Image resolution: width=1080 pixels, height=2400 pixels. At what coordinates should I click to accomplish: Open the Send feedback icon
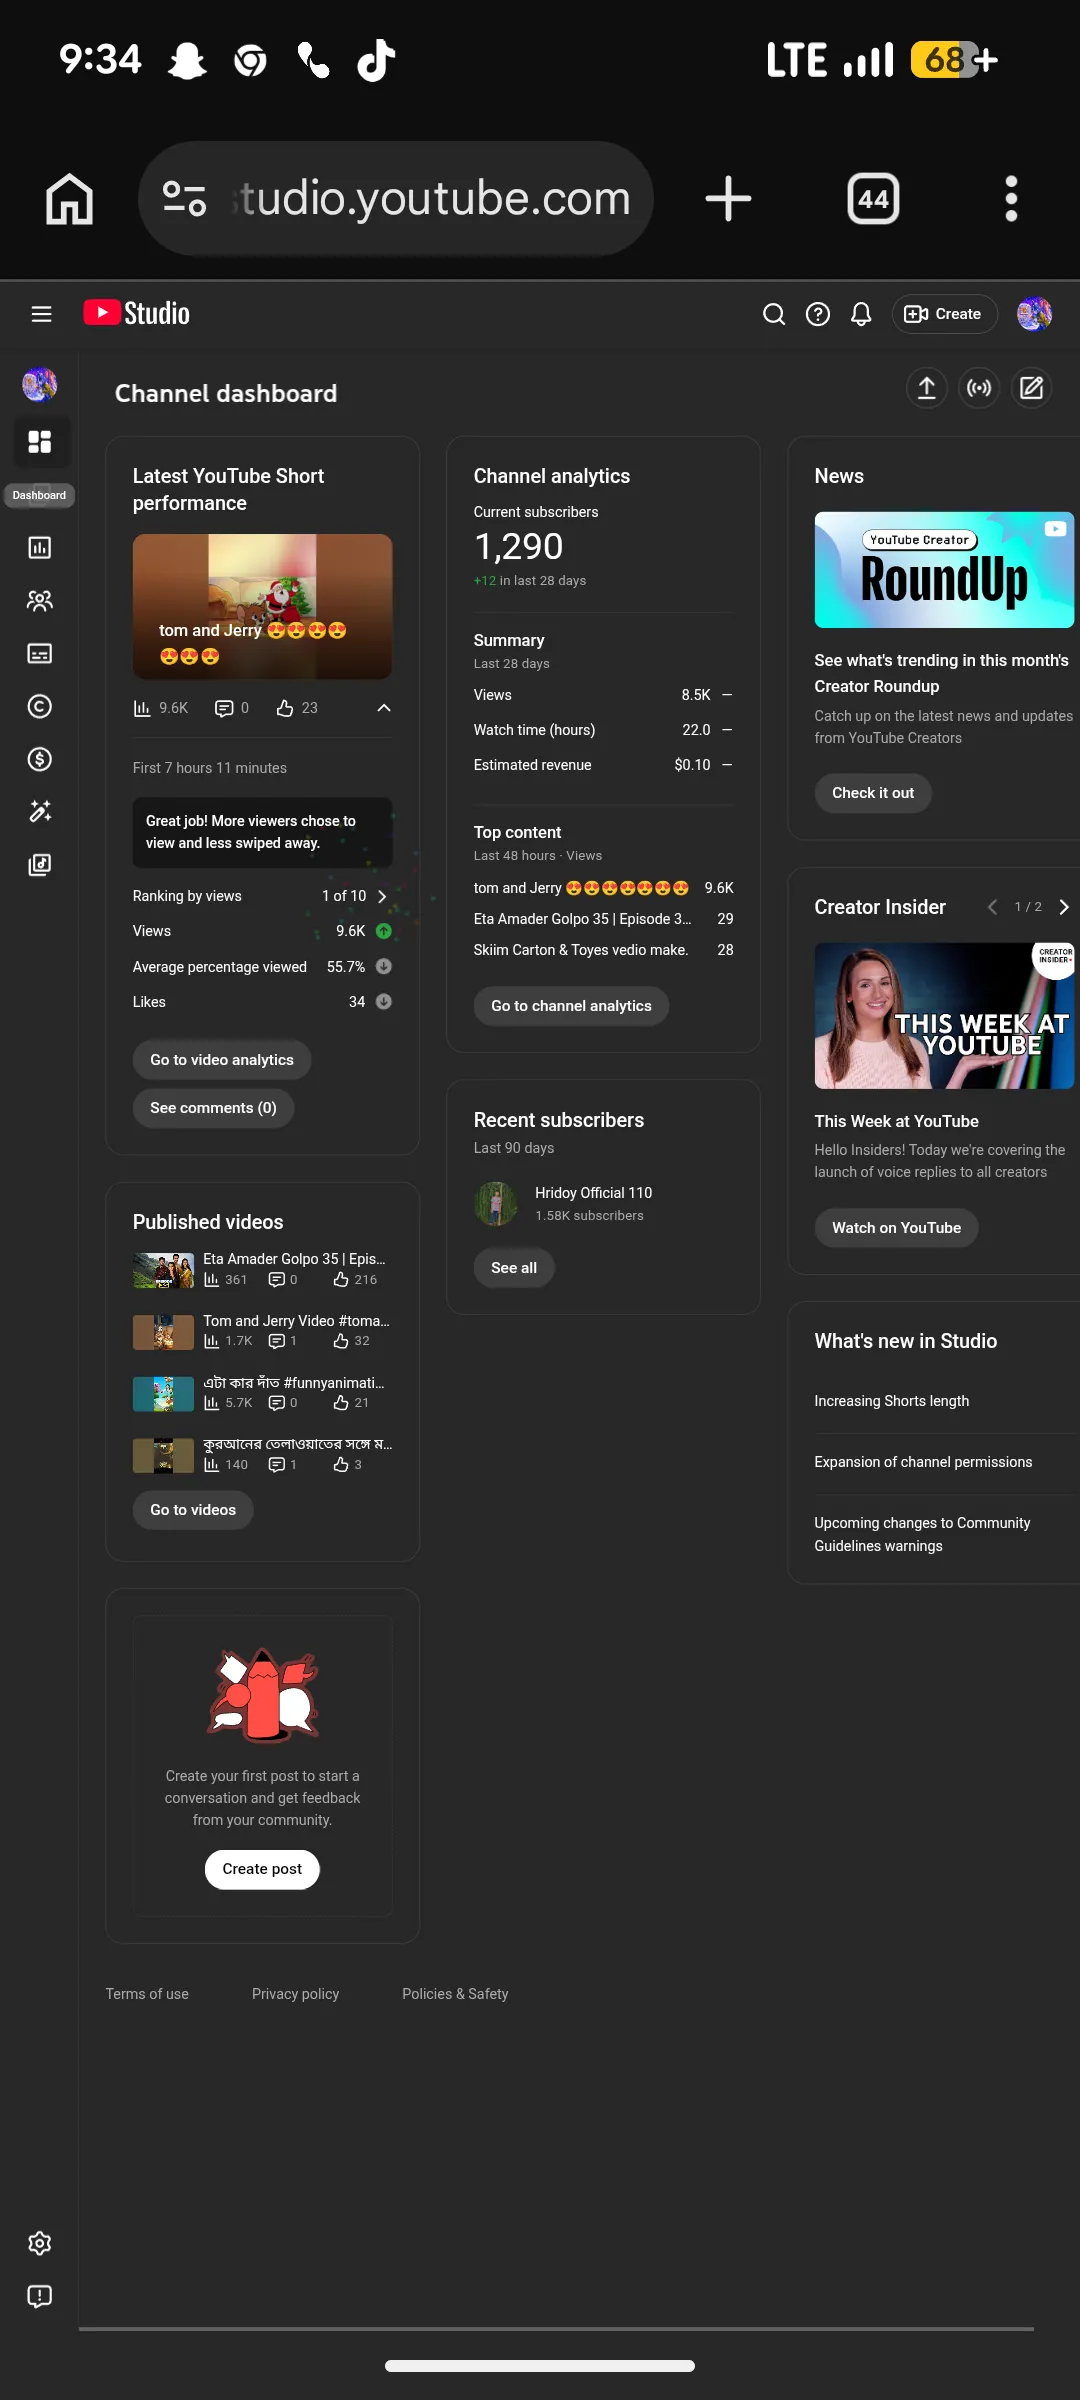click(39, 2296)
